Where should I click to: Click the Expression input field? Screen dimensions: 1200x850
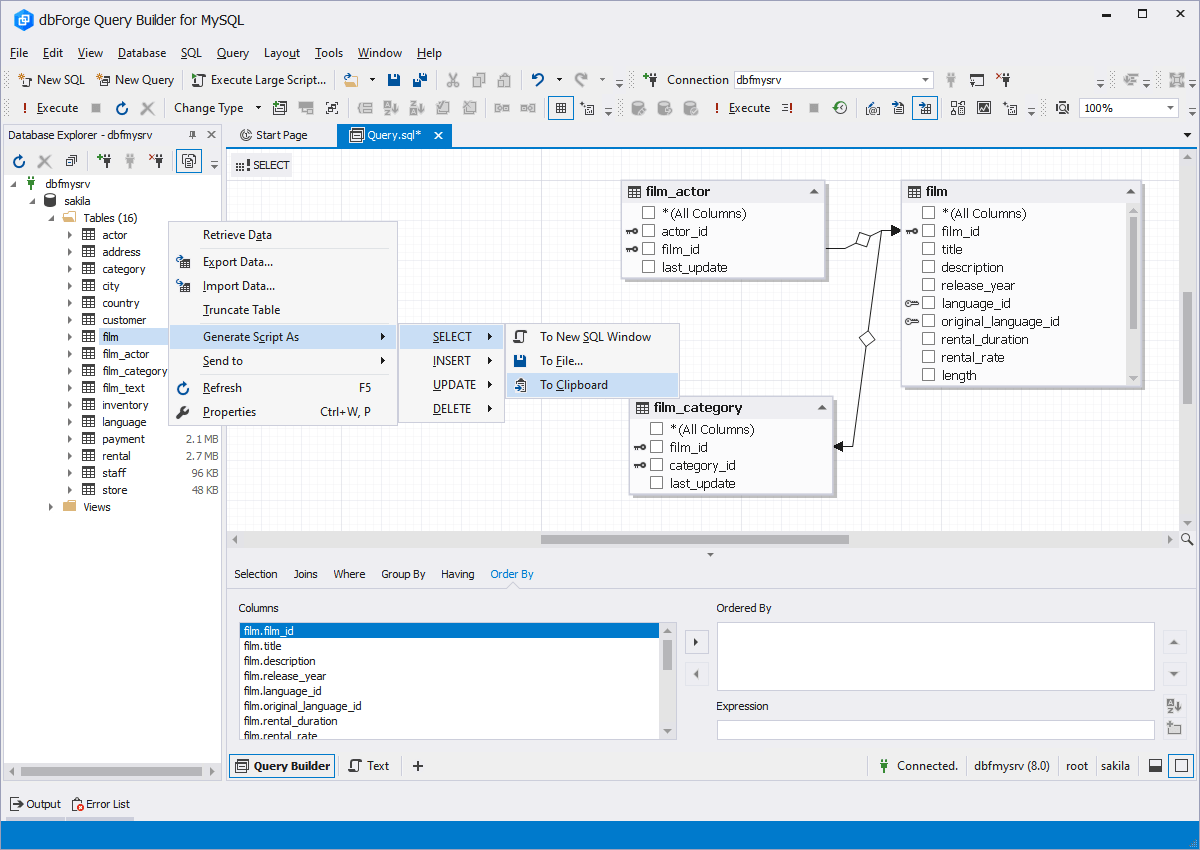pyautogui.click(x=934, y=729)
